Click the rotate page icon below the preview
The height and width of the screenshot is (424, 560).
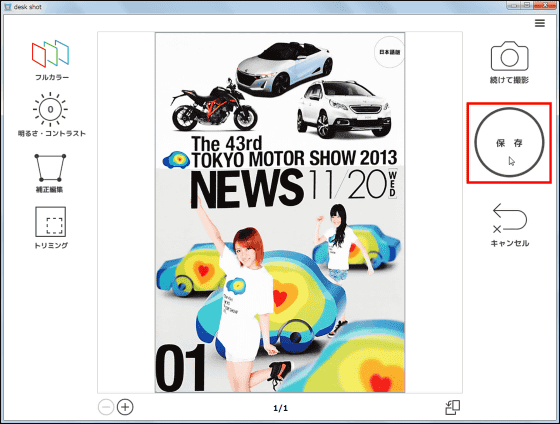452,407
